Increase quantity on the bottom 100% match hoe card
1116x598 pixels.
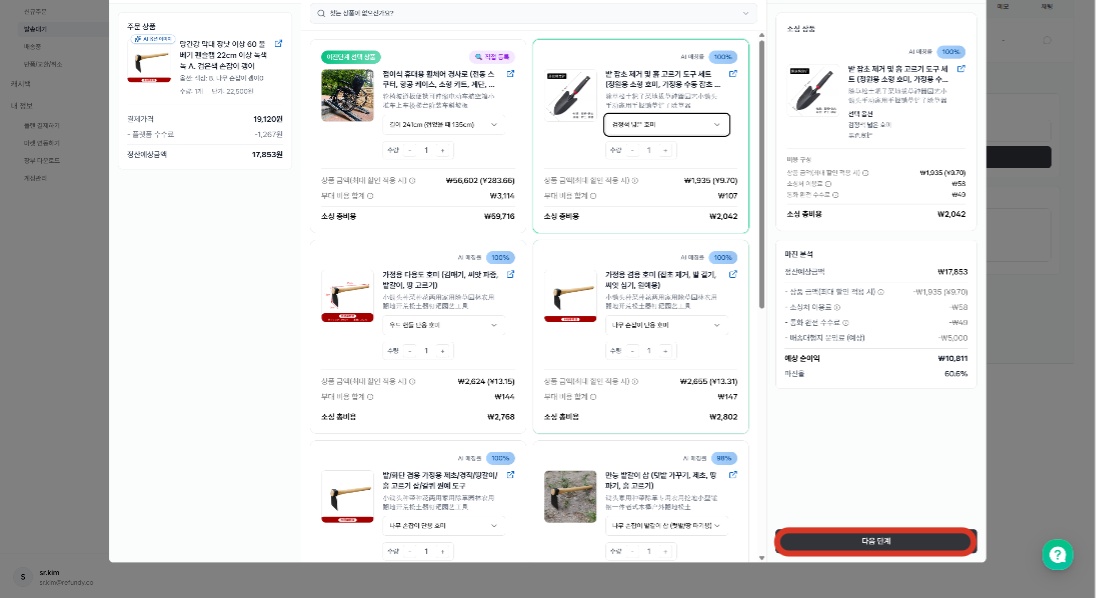tap(443, 552)
